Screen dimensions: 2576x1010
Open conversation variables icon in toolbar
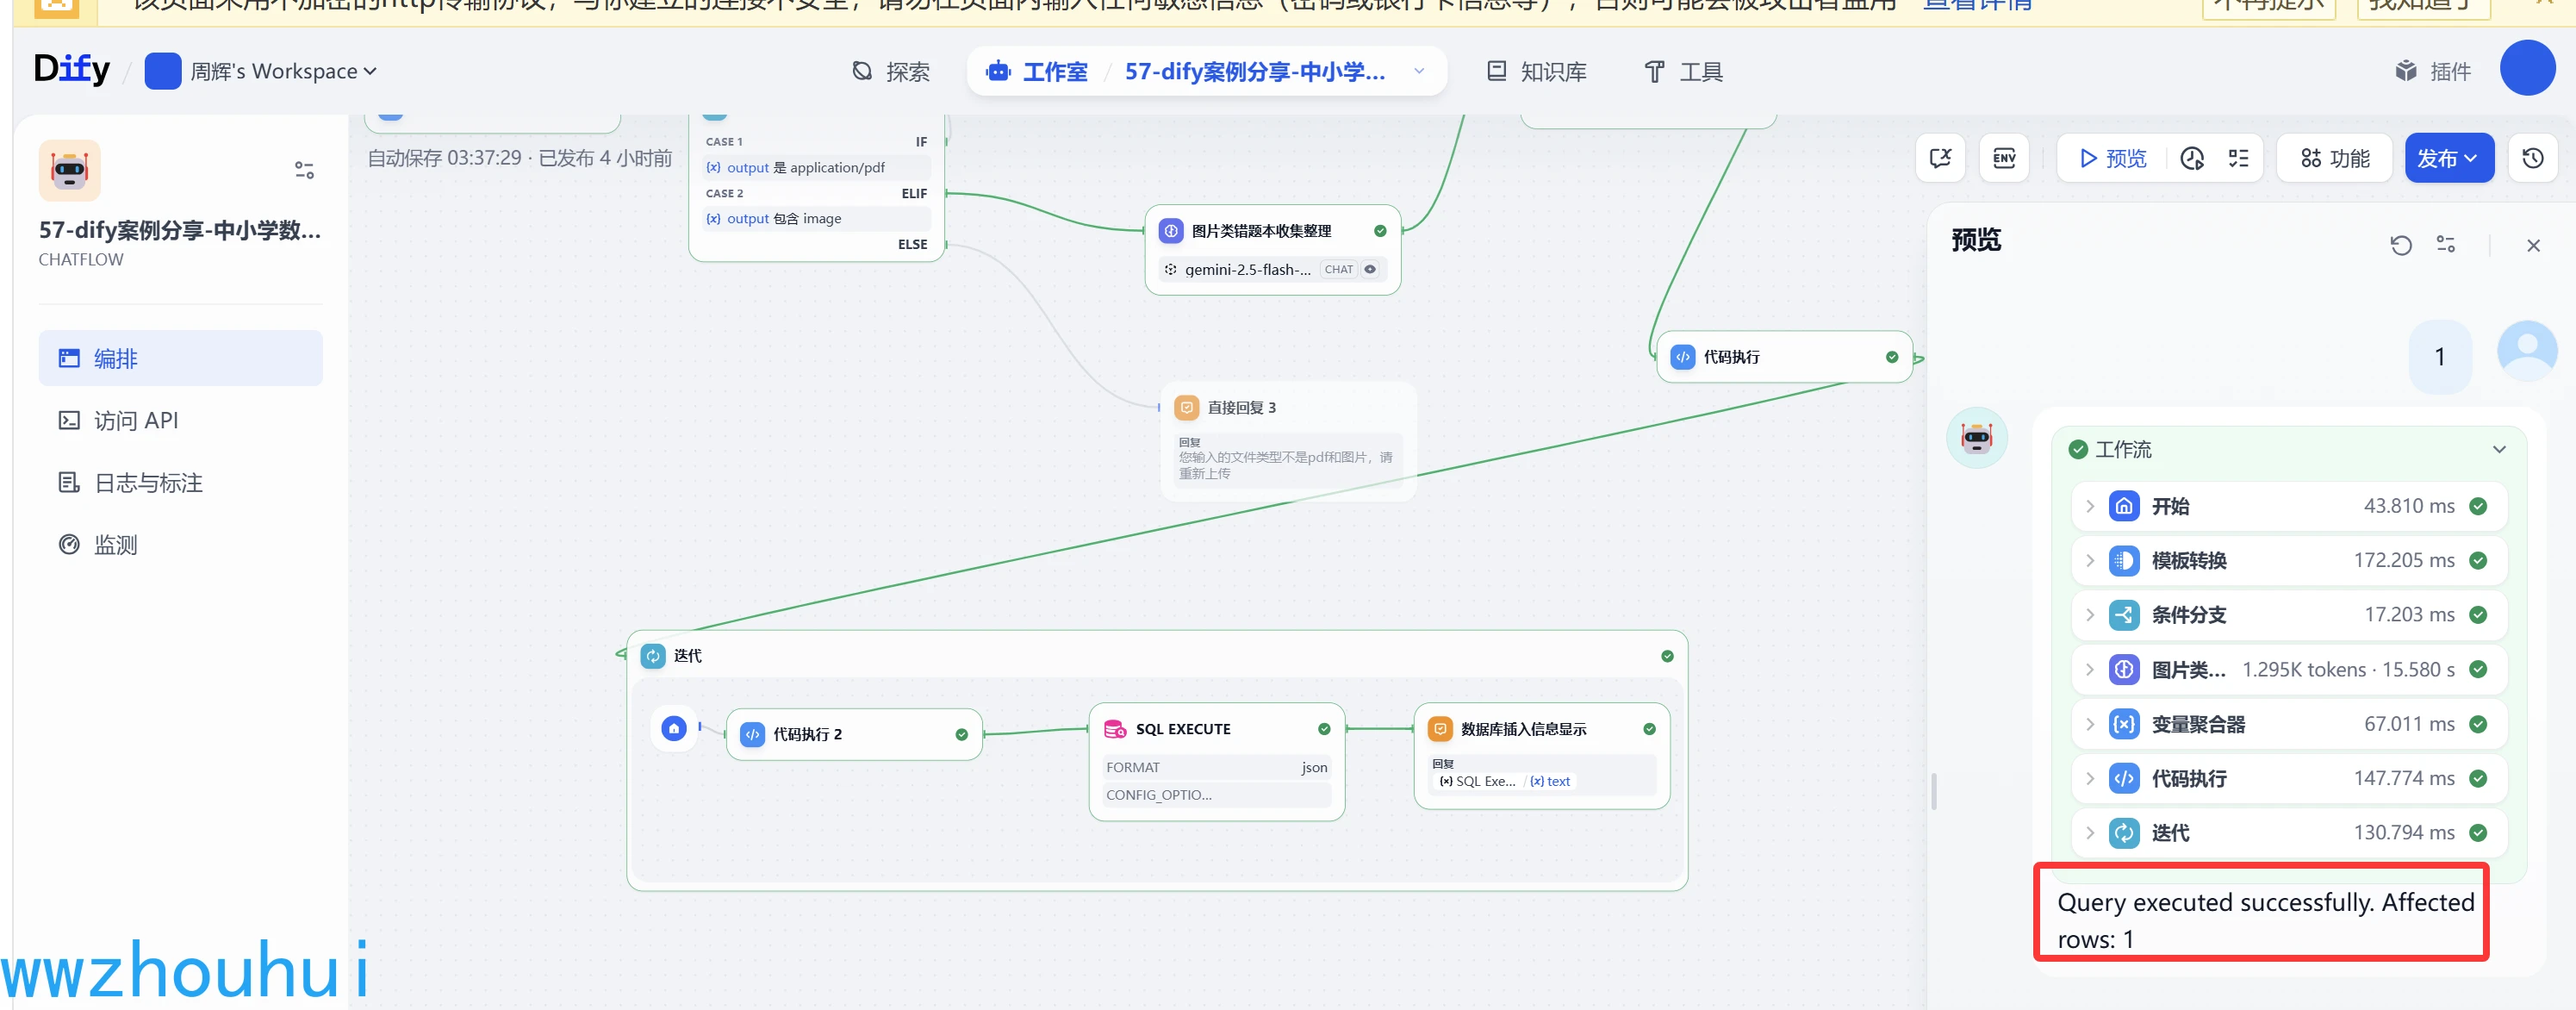pyautogui.click(x=1940, y=158)
